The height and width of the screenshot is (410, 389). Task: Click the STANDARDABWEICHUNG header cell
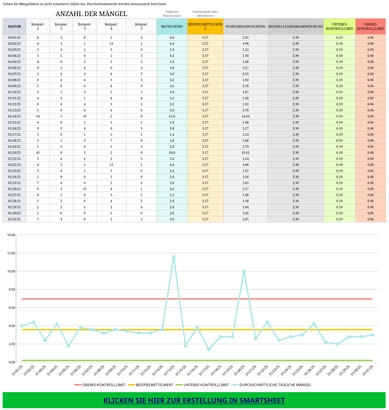point(245,26)
